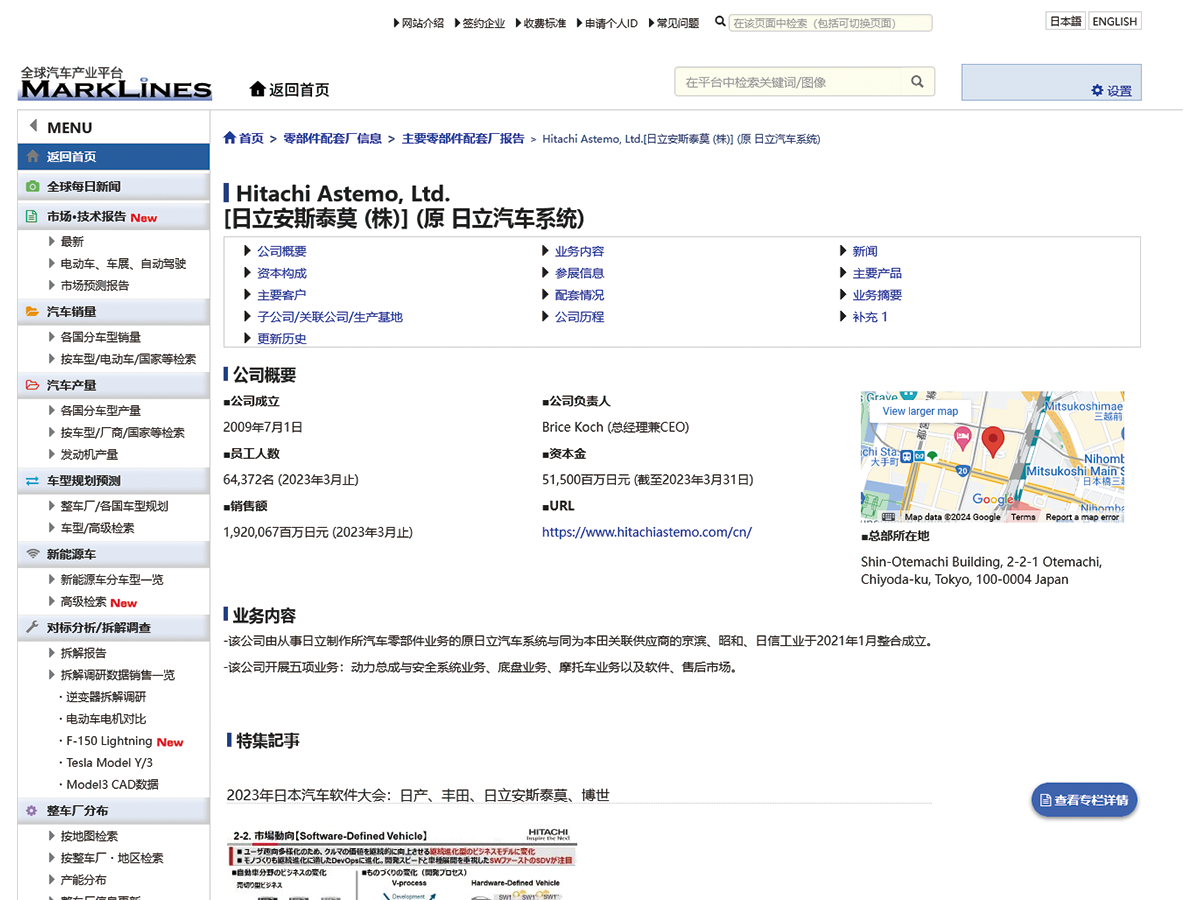Jump to the 主要客户 section link
The image size is (1200, 900).
point(282,295)
